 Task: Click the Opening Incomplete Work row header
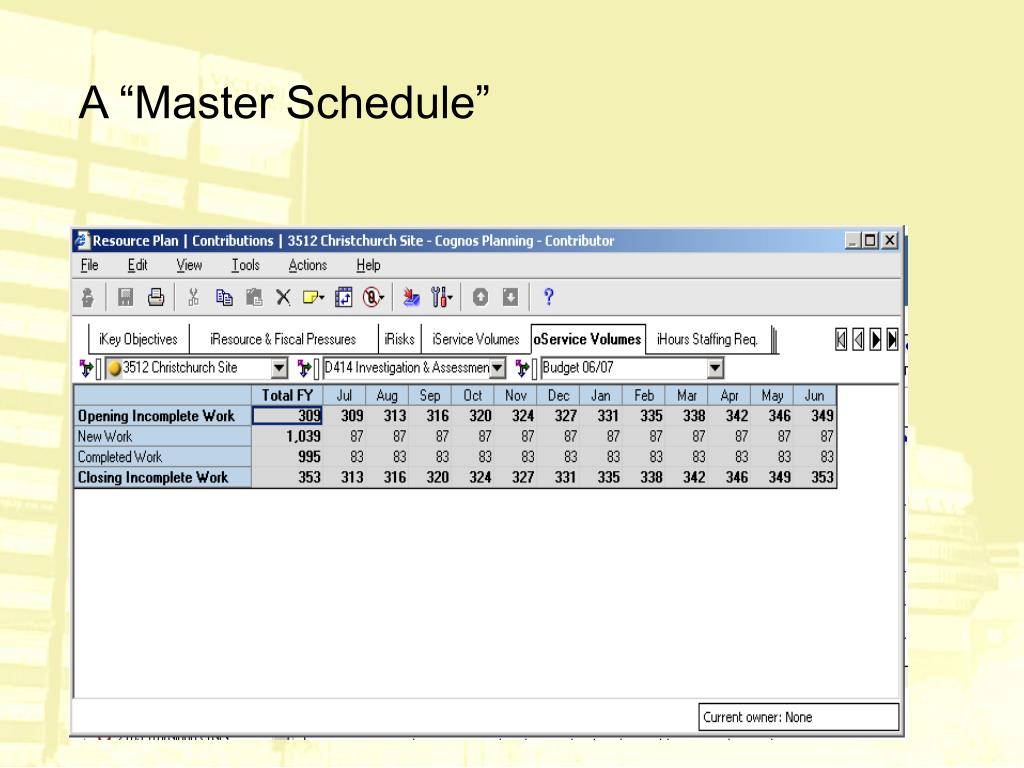click(163, 416)
